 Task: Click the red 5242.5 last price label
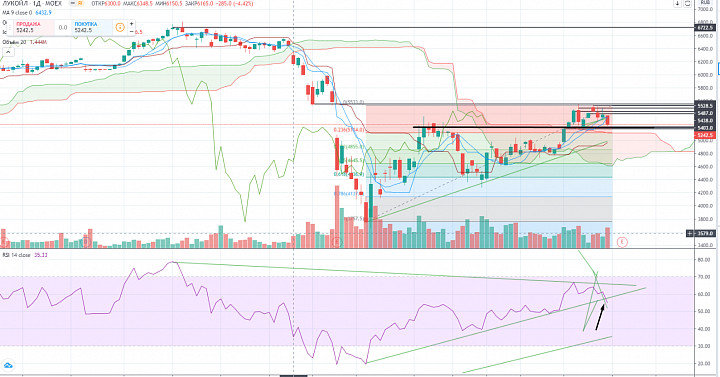click(705, 135)
